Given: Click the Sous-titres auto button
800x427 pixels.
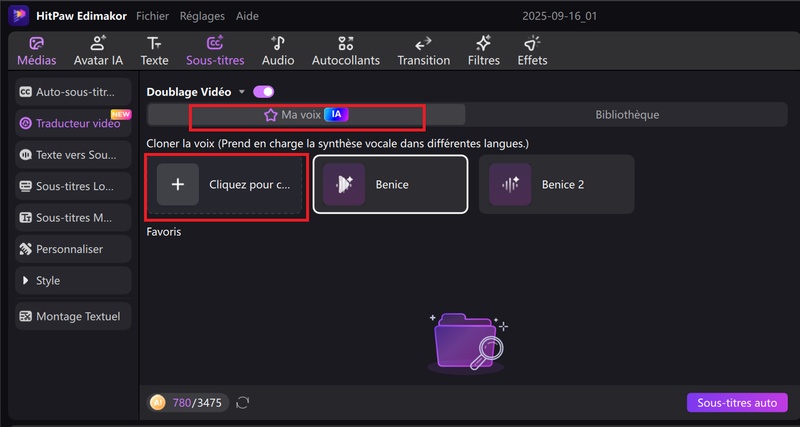Looking at the screenshot, I should click(x=737, y=403).
